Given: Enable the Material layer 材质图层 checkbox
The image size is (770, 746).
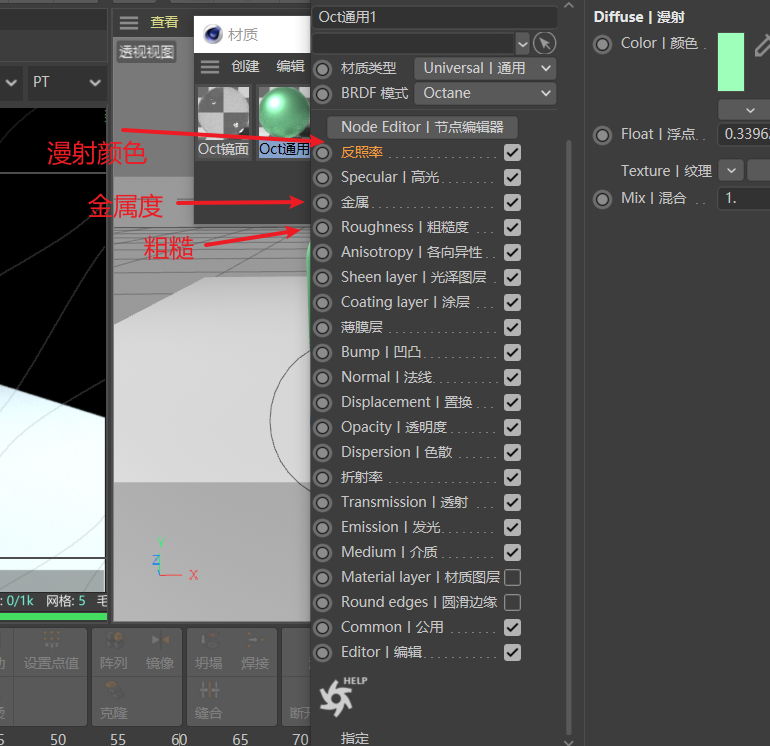Looking at the screenshot, I should click(x=512, y=578).
